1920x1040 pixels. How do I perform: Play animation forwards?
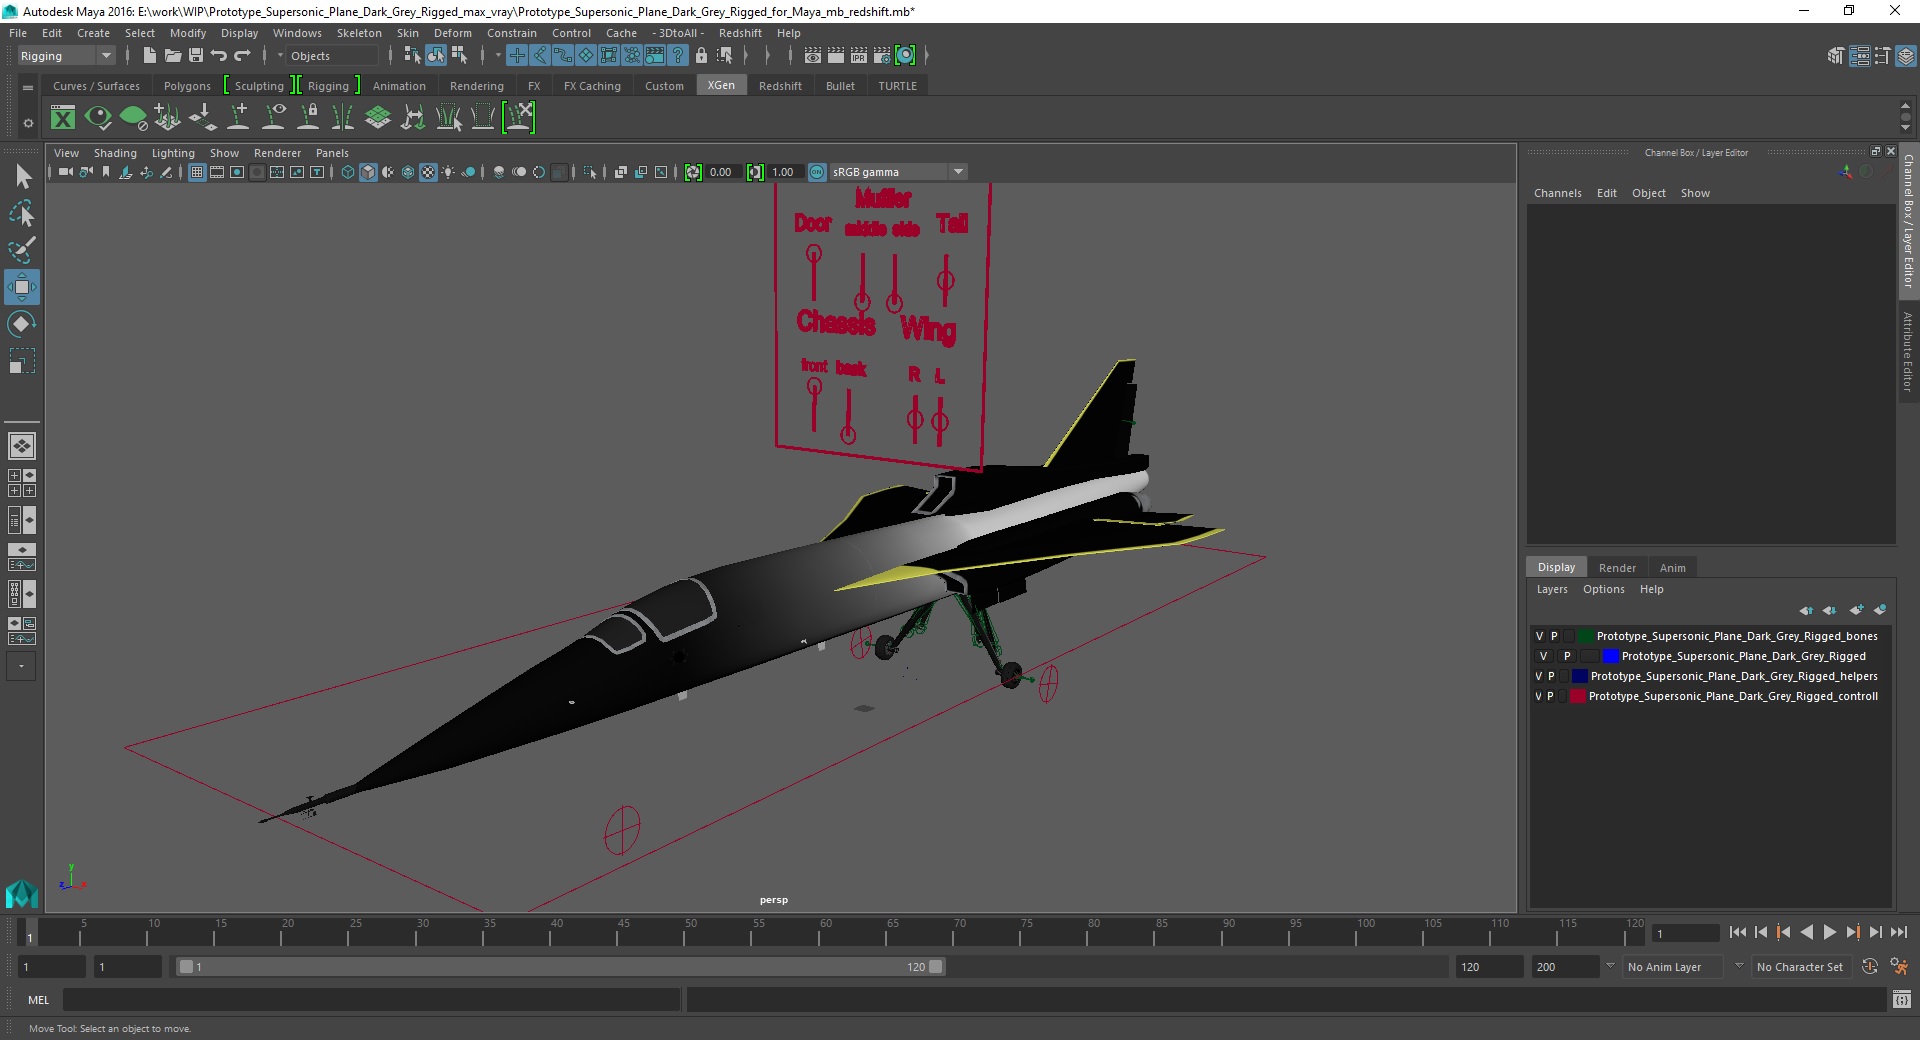coord(1829,932)
